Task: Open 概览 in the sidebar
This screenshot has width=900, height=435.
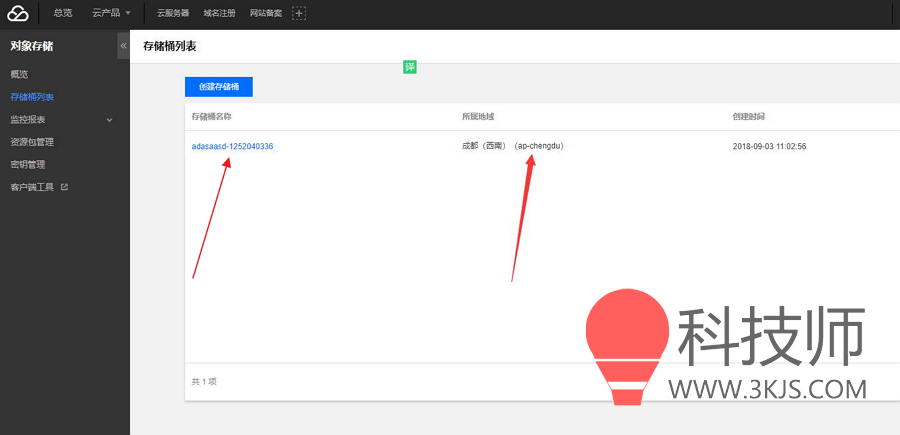Action: [20, 75]
